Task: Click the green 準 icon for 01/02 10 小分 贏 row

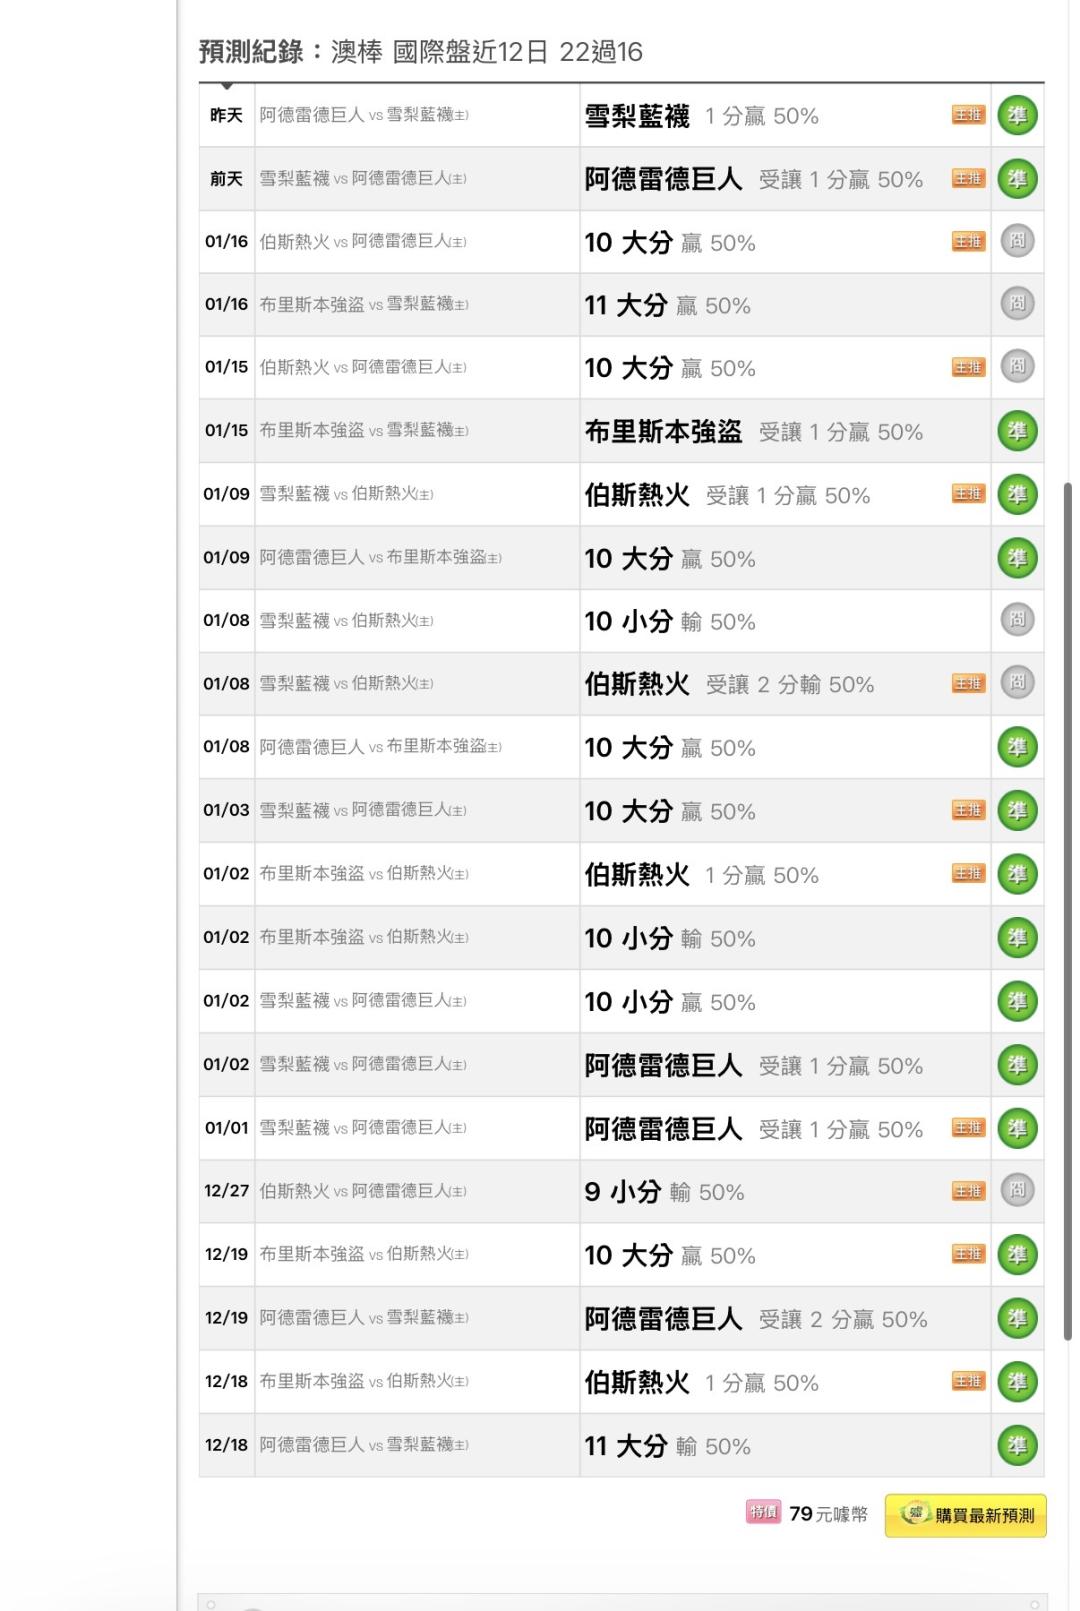Action: coord(1017,1001)
